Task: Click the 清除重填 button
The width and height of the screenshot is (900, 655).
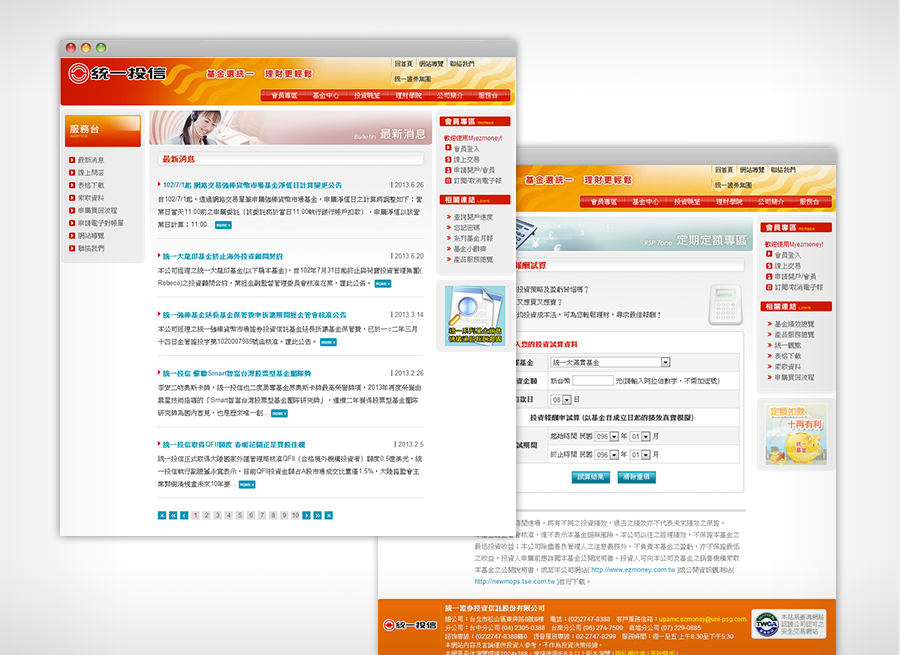Action: pos(637,477)
